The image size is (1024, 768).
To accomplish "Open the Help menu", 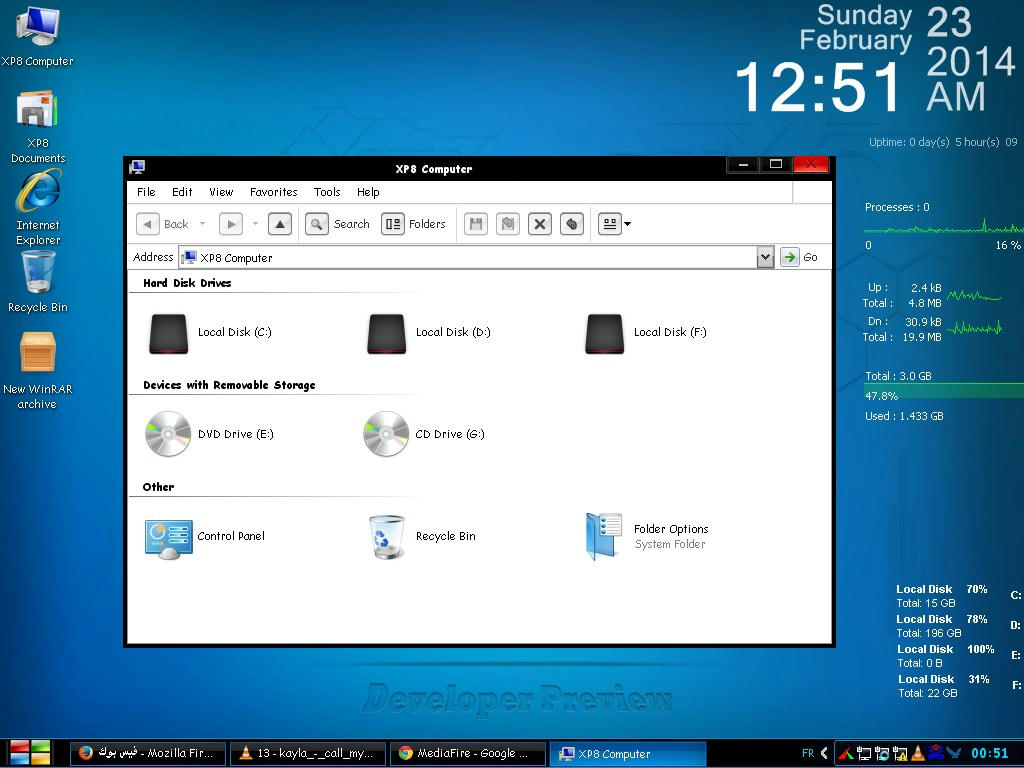I will click(x=368, y=192).
